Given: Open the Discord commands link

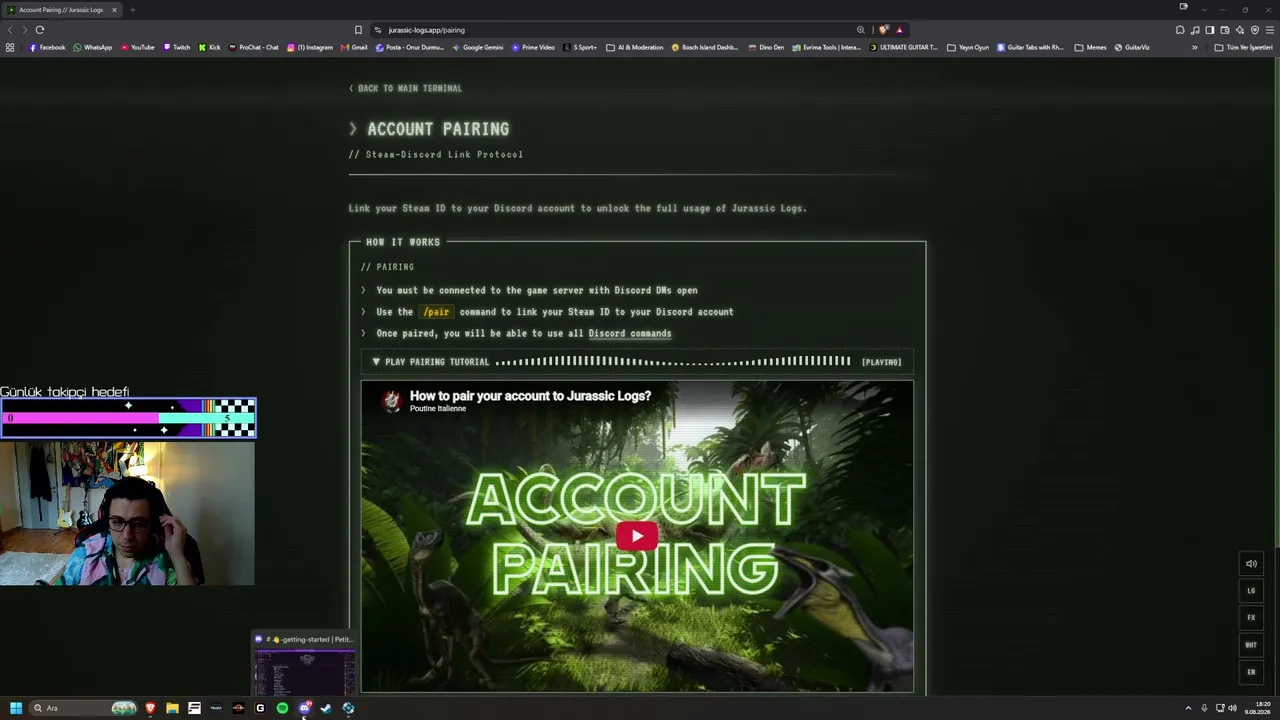Looking at the screenshot, I should pos(630,333).
